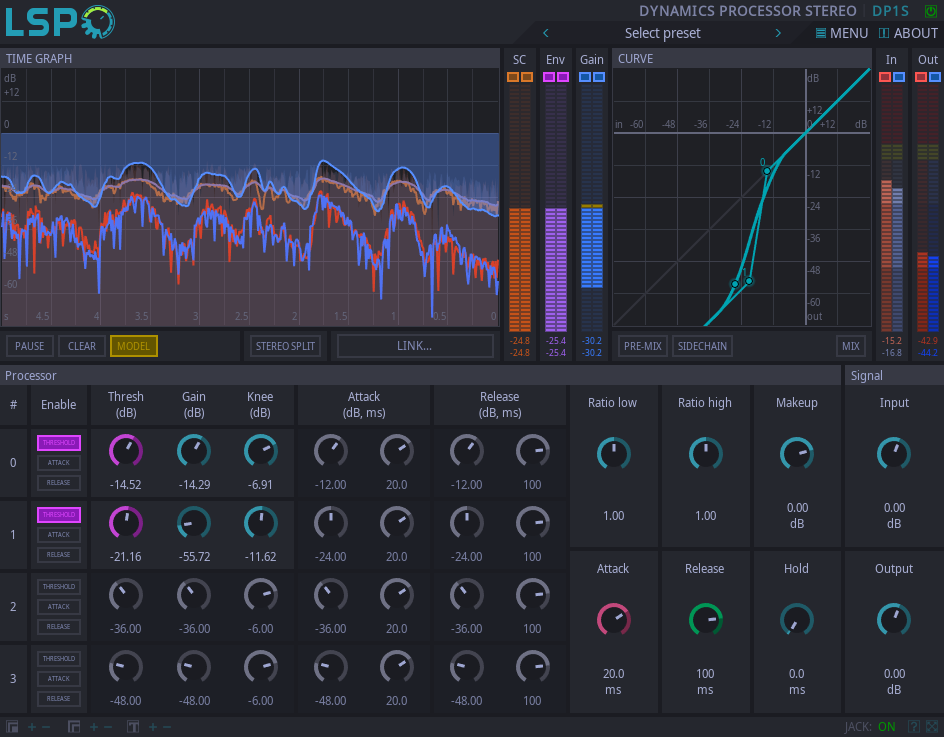
Task: Enable STEREO SPLIT mode
Action: (x=285, y=345)
